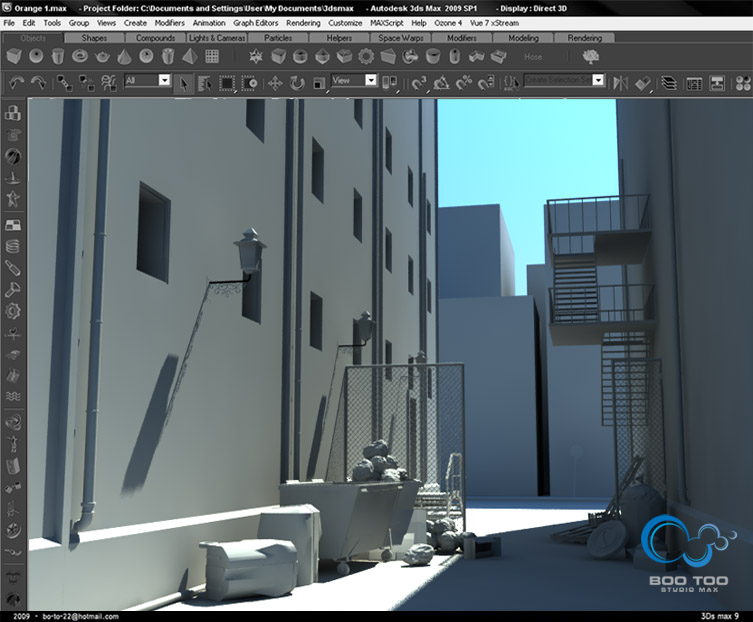753x622 pixels.
Task: Open Curve Editor icon
Action: 694,83
